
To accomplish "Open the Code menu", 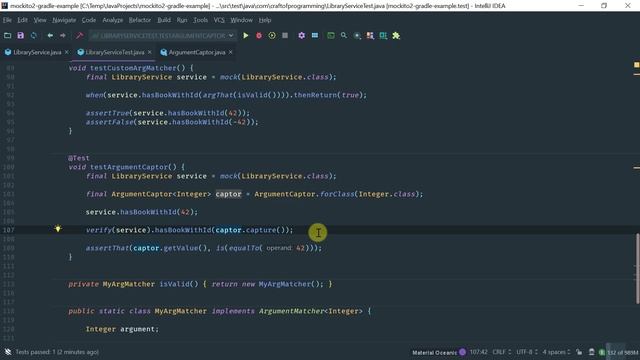I will (89, 20).
